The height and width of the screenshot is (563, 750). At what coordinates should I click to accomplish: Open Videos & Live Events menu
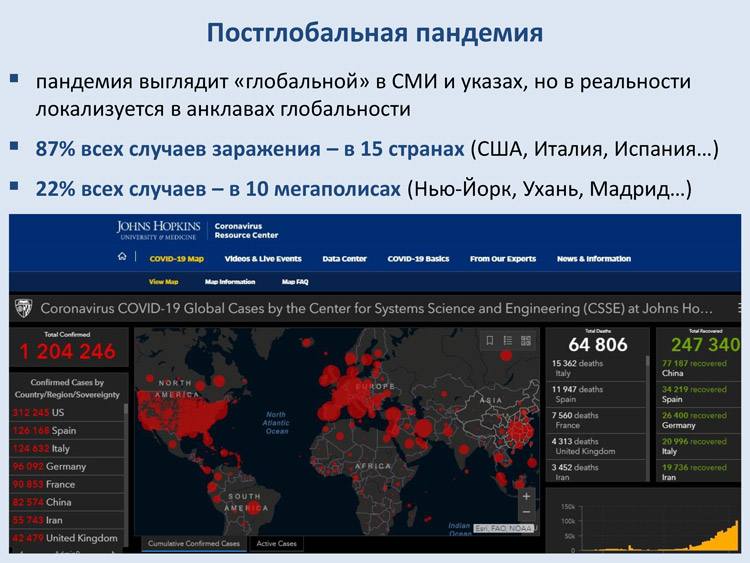[263, 259]
